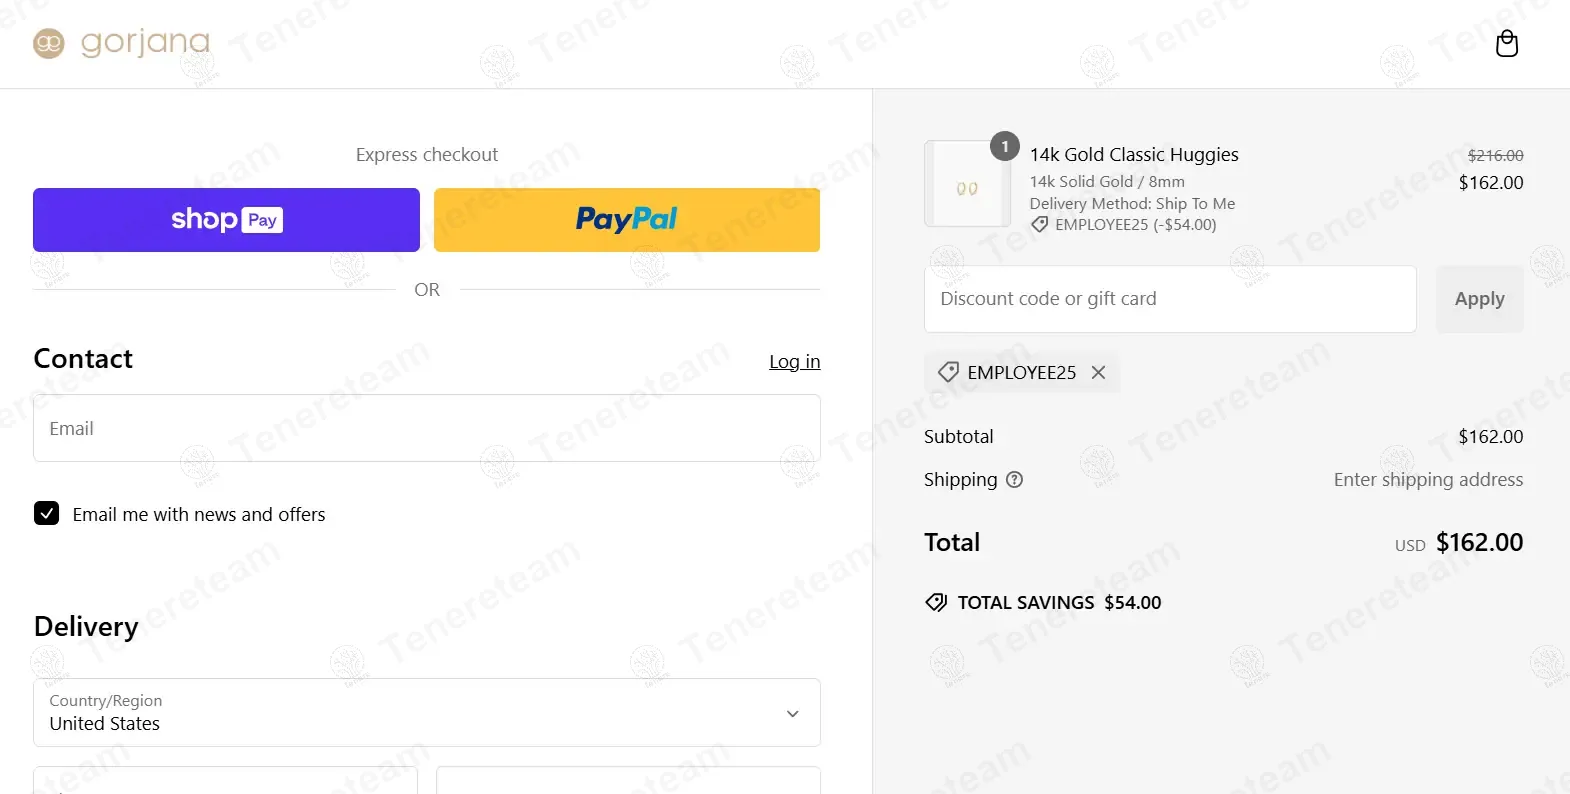The width and height of the screenshot is (1570, 794).
Task: Click the quantity badge on product
Action: click(x=1005, y=146)
